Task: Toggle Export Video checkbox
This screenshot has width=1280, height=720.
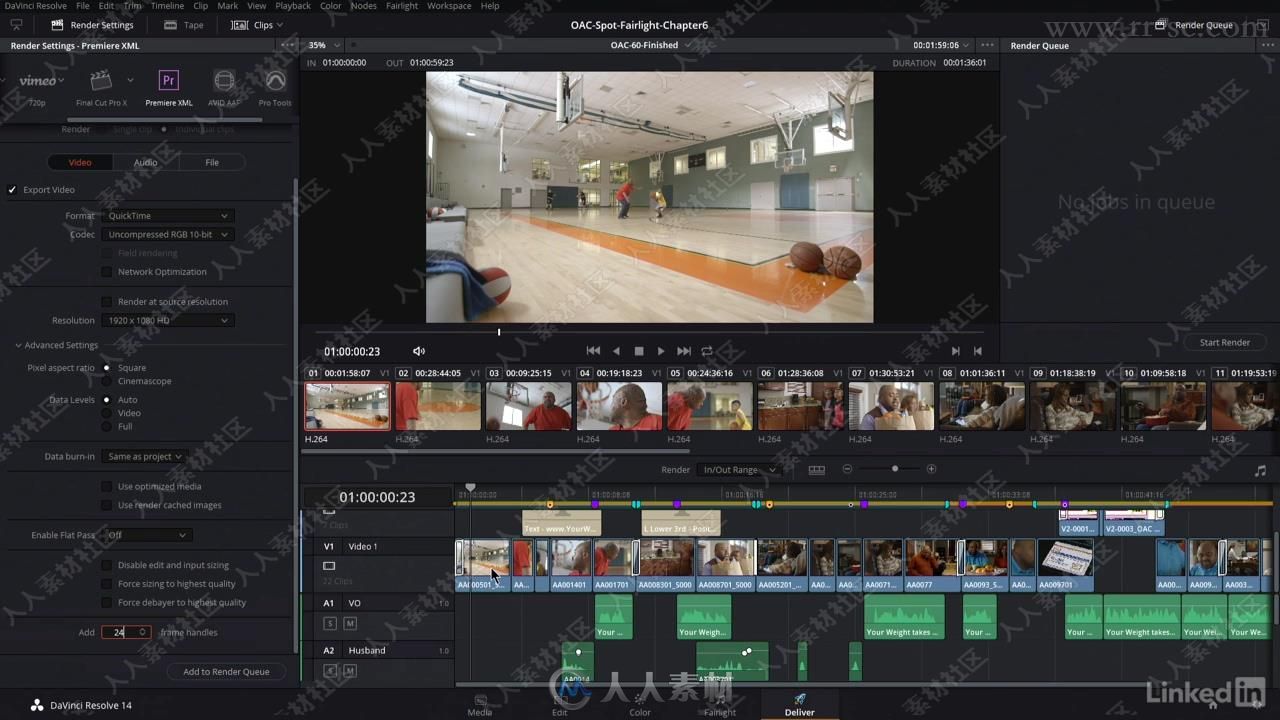Action: 13,190
